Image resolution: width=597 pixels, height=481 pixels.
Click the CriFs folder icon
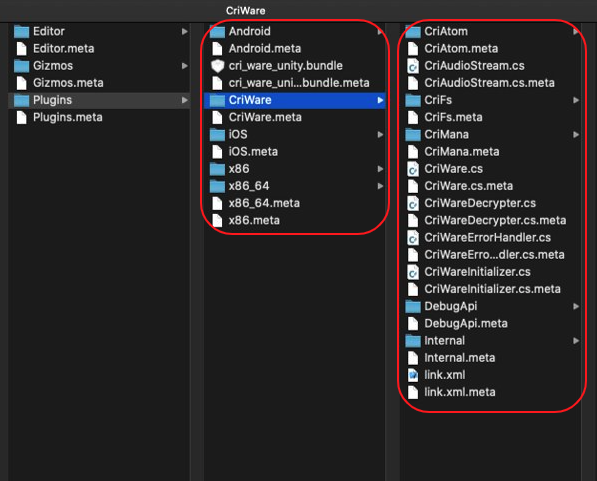(413, 100)
